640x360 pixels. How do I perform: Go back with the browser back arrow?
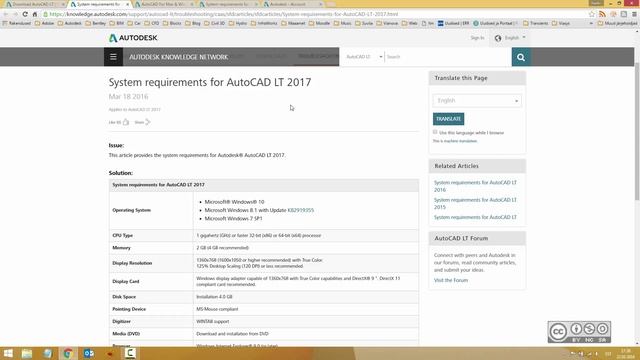6,14
